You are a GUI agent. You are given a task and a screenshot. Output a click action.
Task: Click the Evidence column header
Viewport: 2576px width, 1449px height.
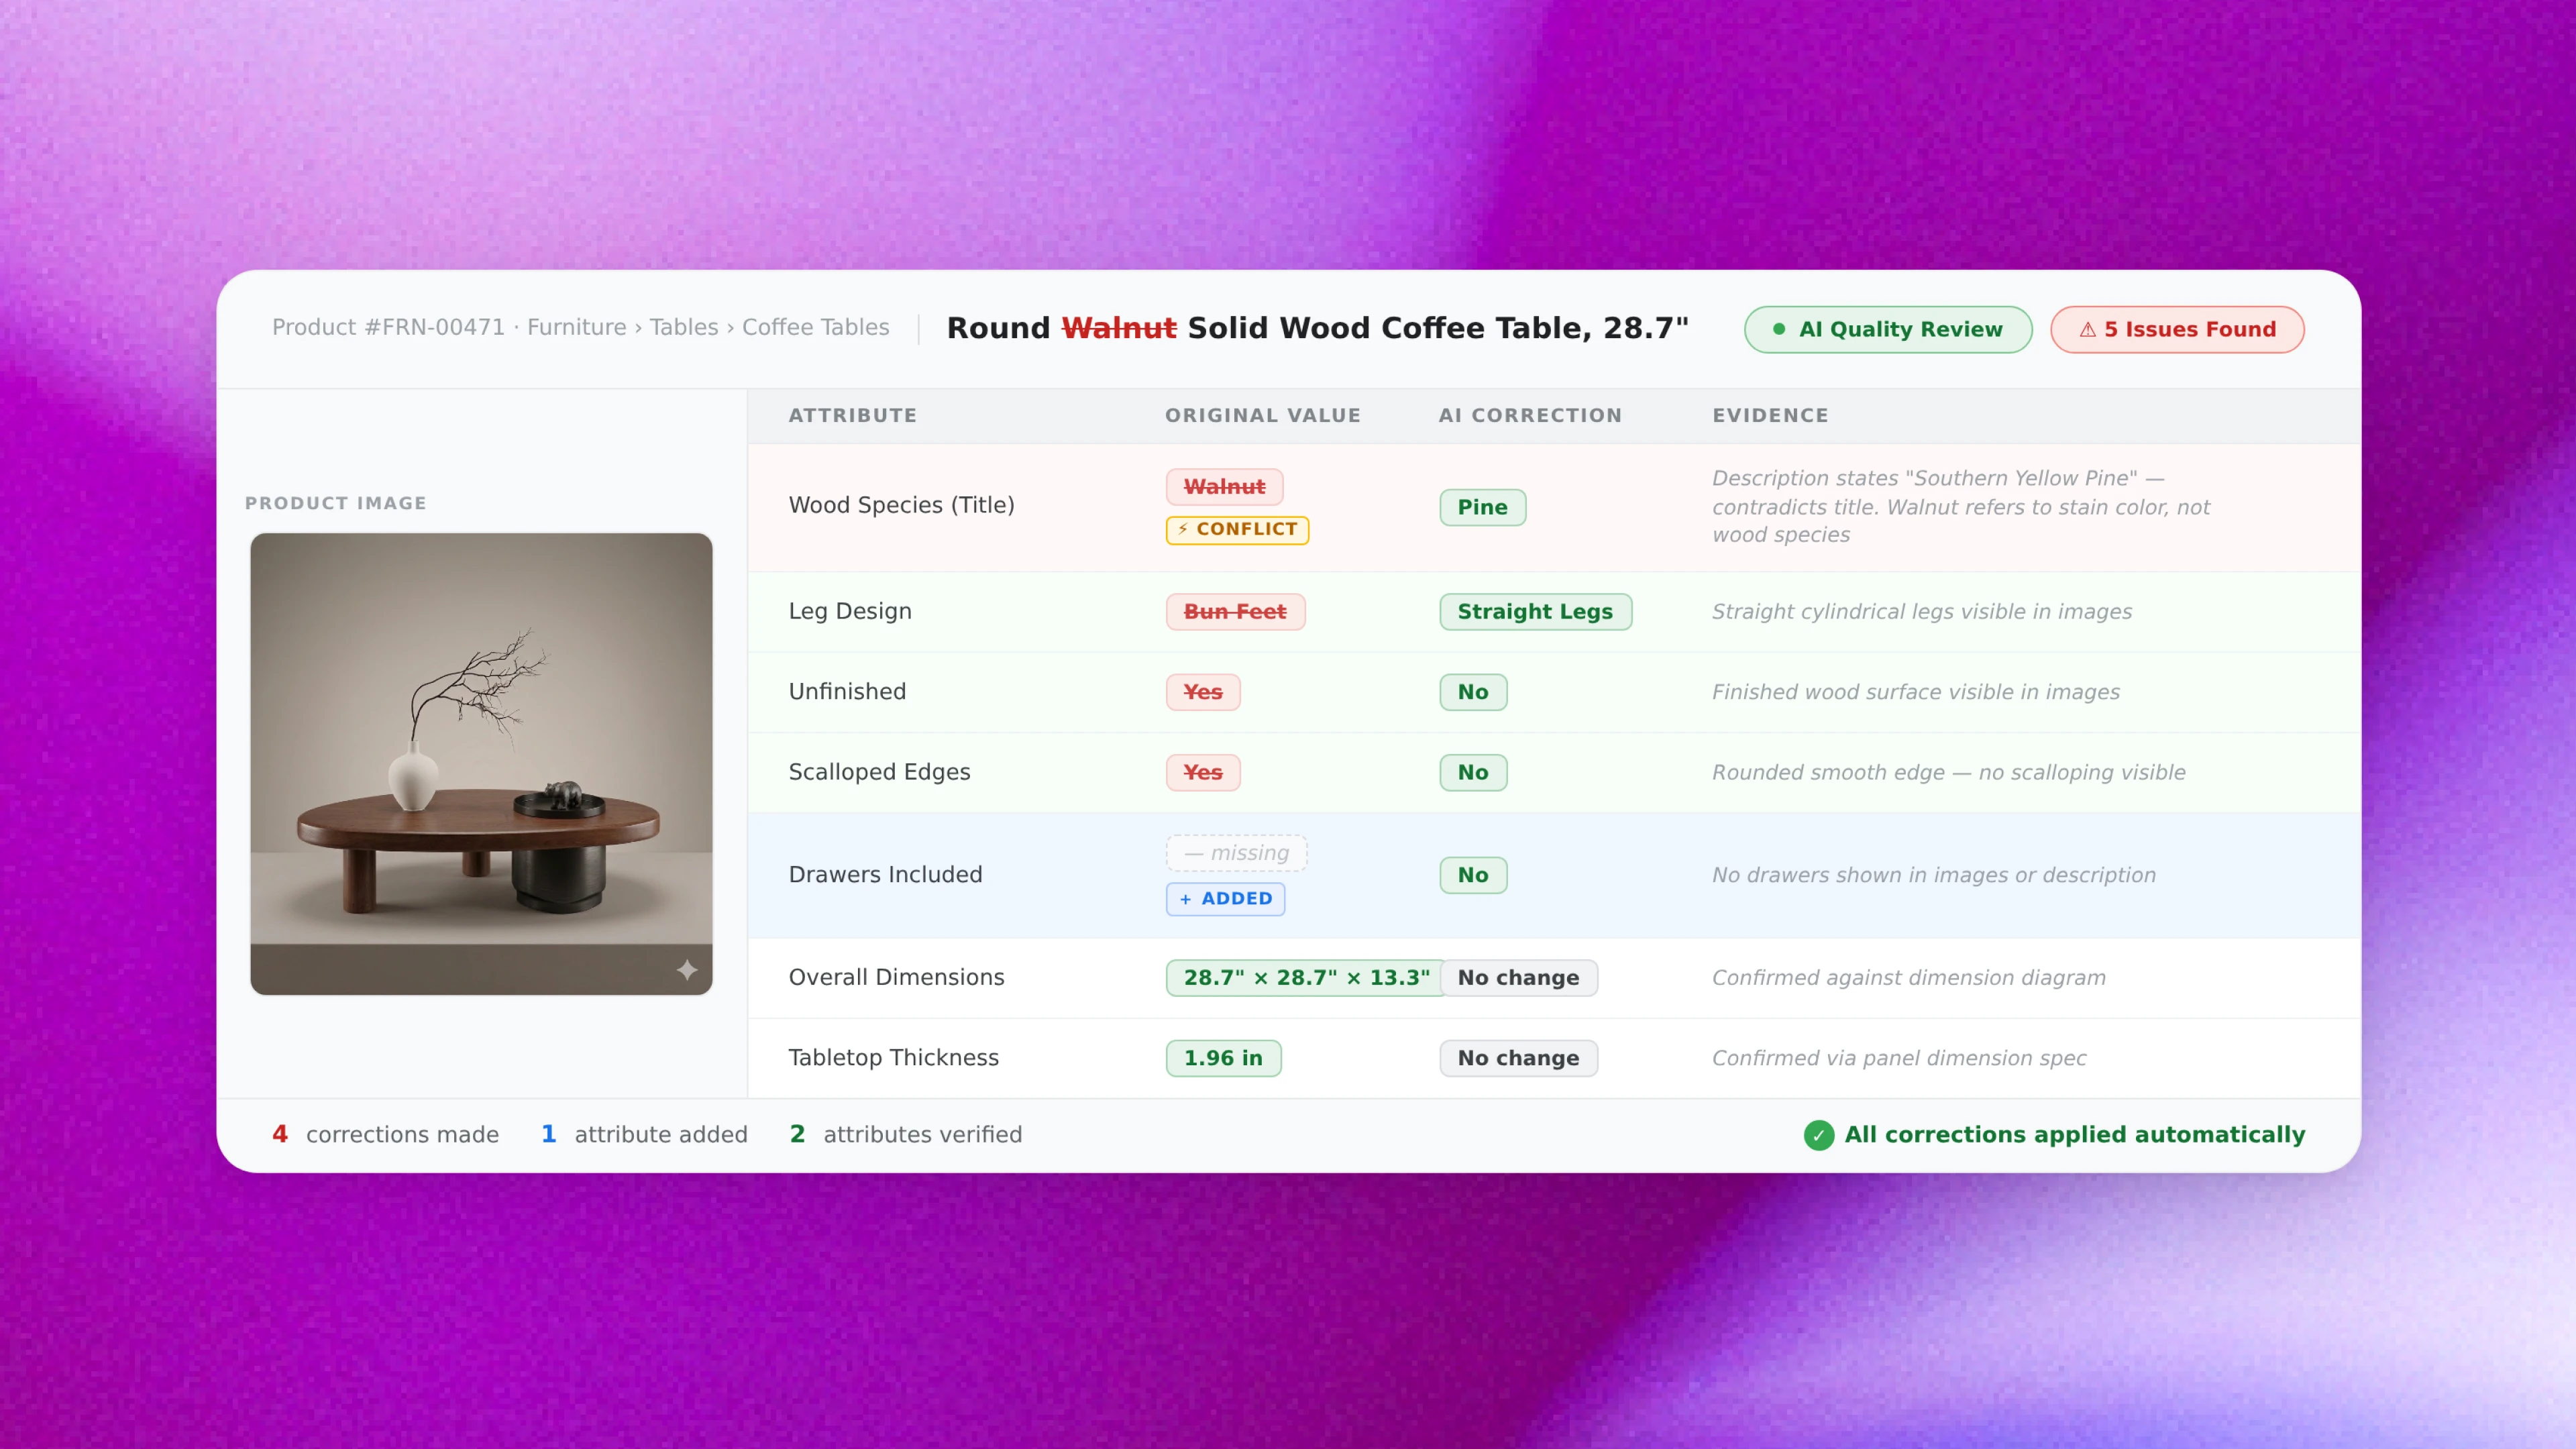(1769, 415)
